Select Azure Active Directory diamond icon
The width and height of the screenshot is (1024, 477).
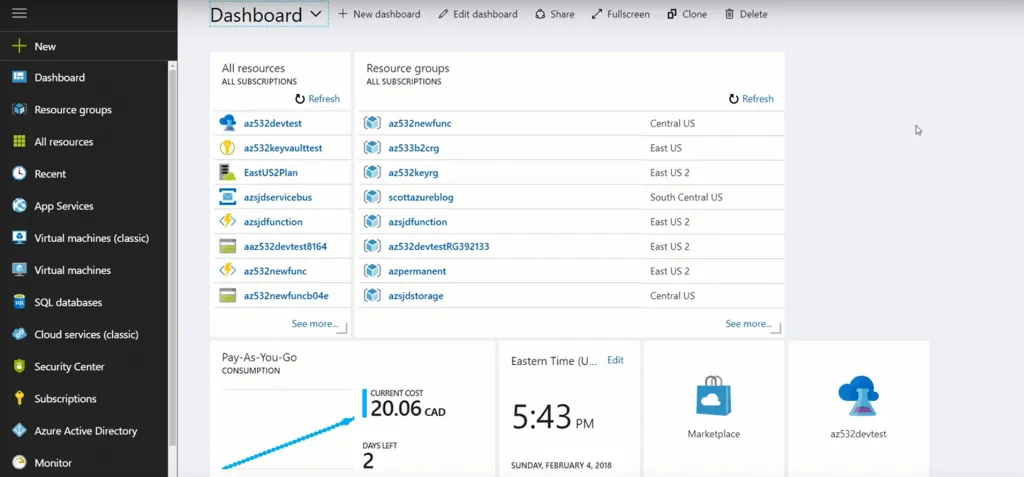pos(20,431)
